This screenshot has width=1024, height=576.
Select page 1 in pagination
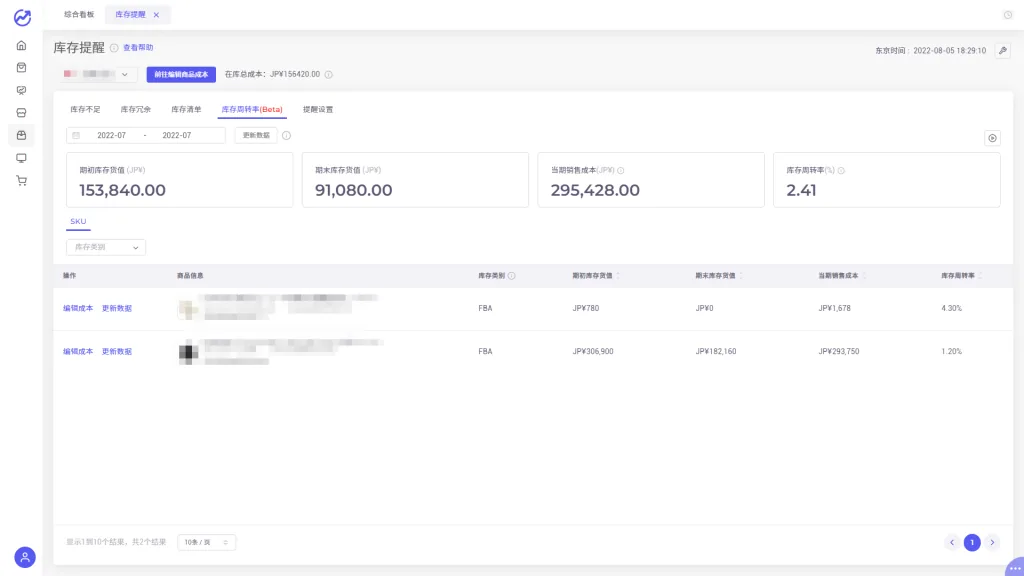point(972,543)
